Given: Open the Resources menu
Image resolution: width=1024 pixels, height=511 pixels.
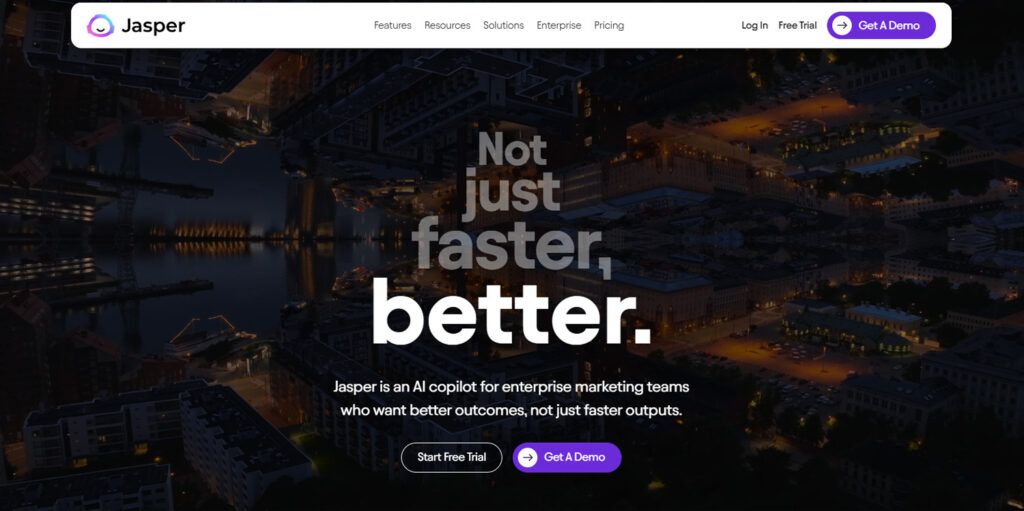Looking at the screenshot, I should point(447,25).
